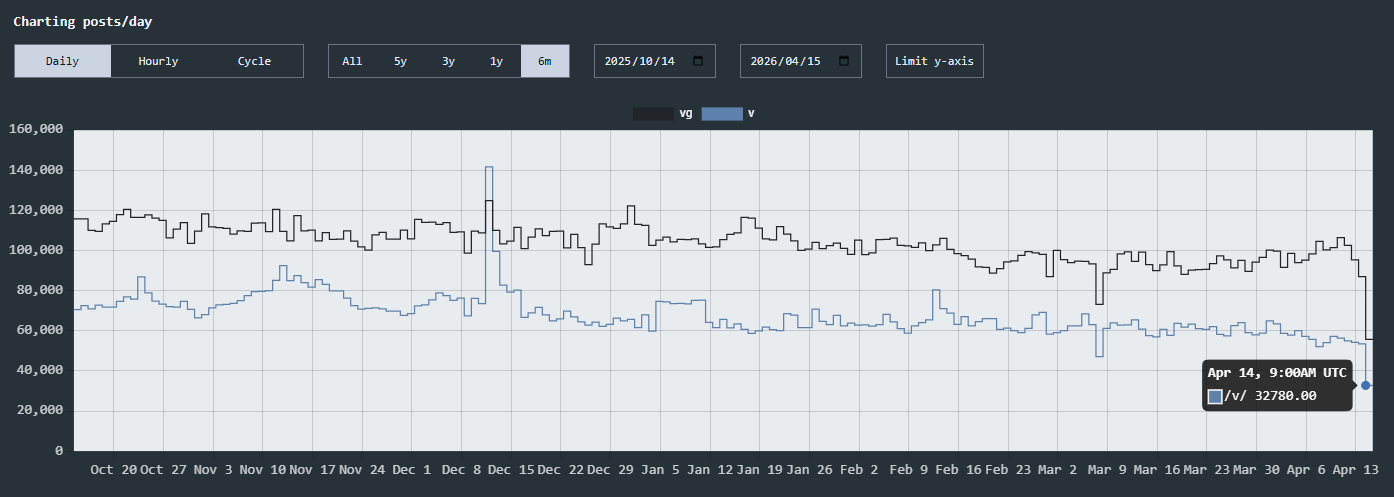Open calendar picker for start date 2025/10/14

(698, 61)
